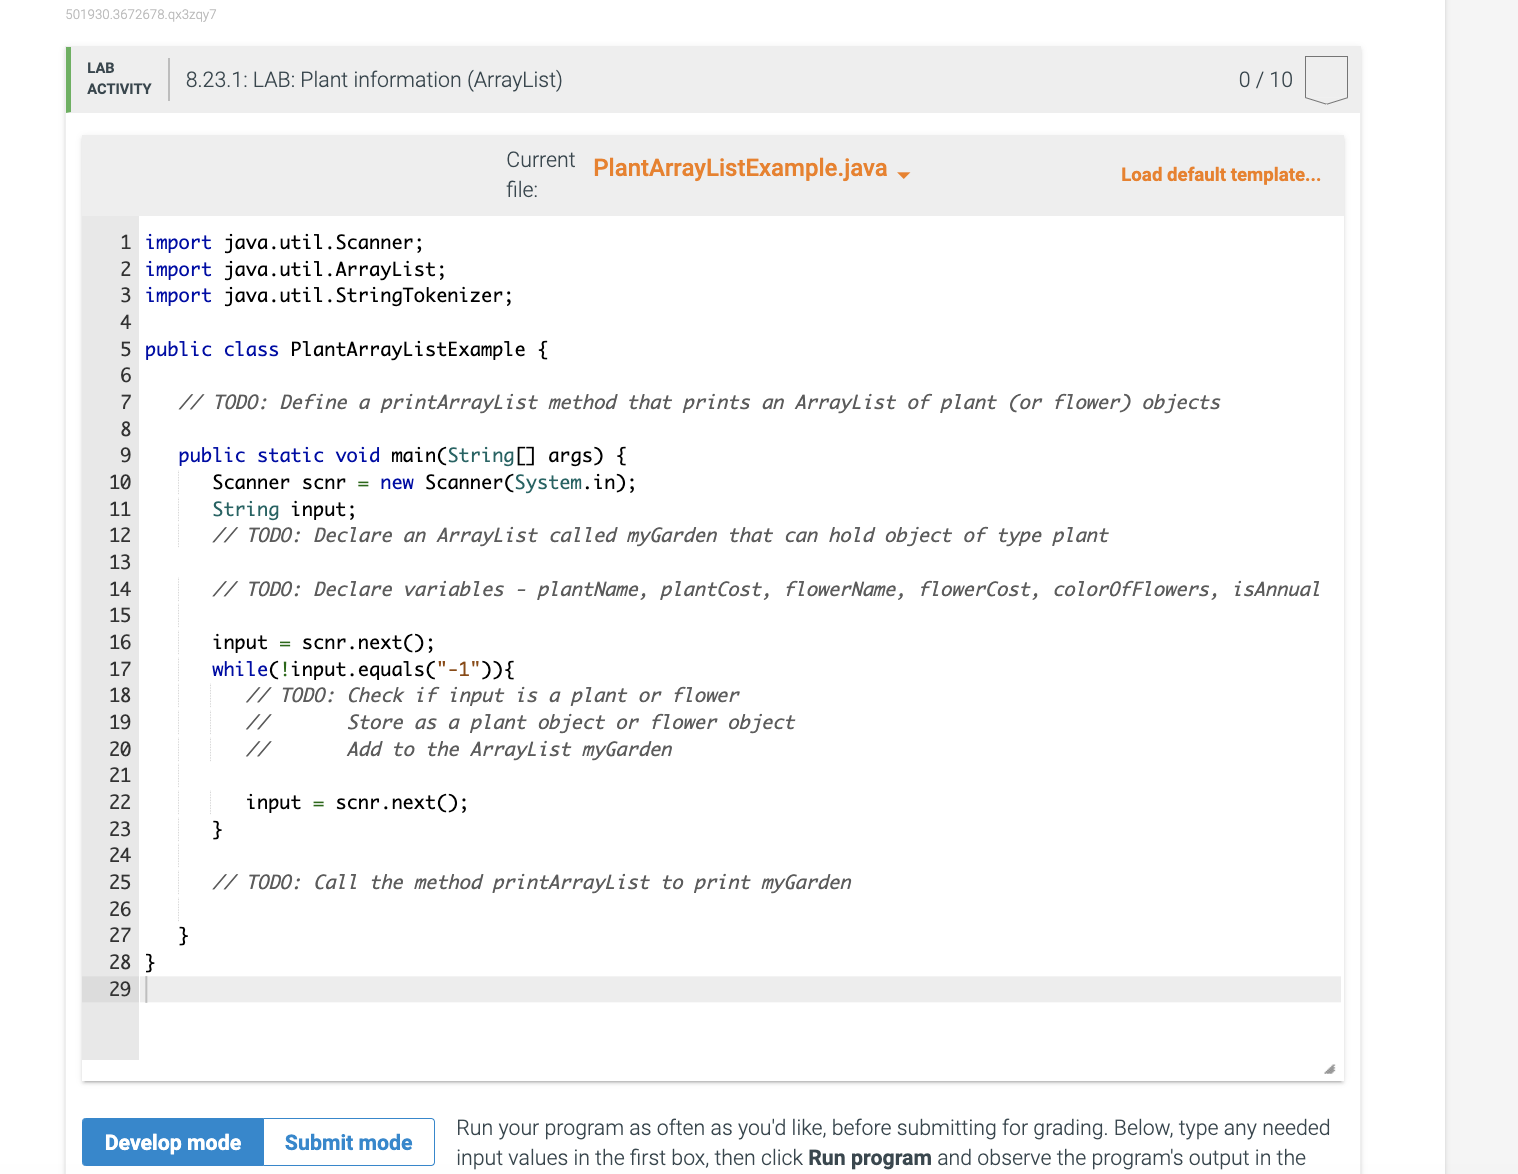
Task: Click the breadcrumb 501930.3672678.qx3zqy7
Action: coord(141,14)
